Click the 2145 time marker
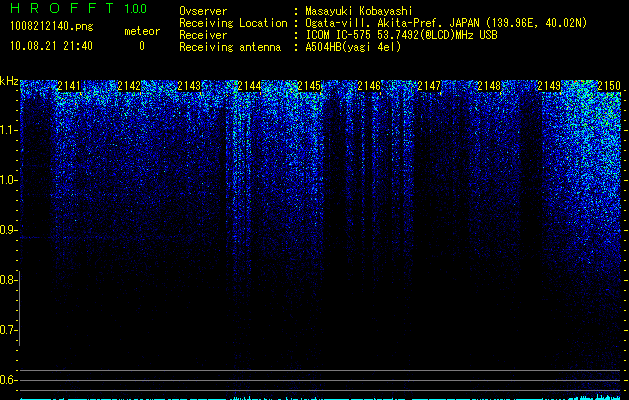The image size is (629, 400). click(309, 86)
